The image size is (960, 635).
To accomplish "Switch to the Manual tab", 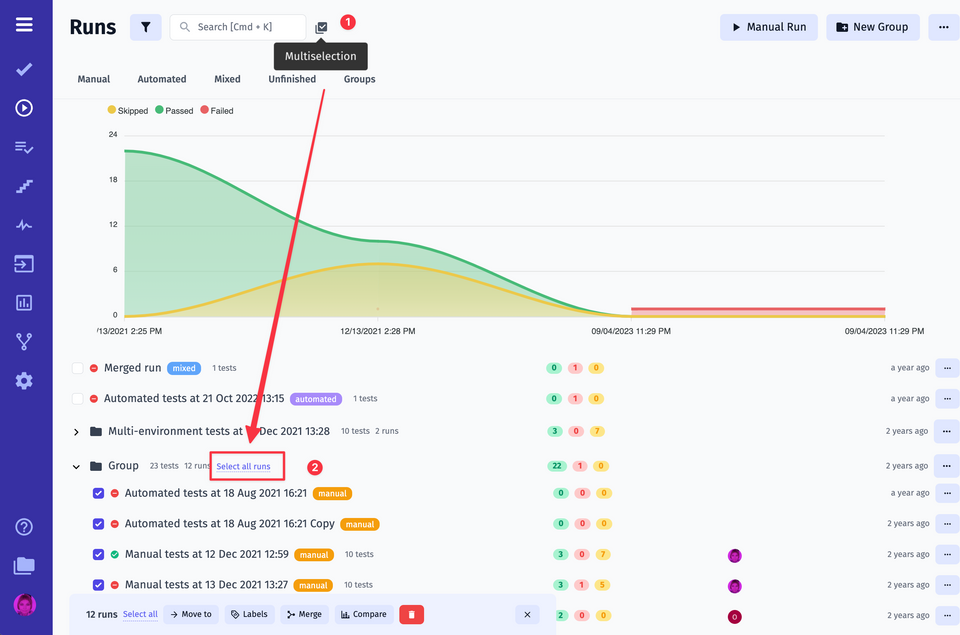I will [x=94, y=79].
